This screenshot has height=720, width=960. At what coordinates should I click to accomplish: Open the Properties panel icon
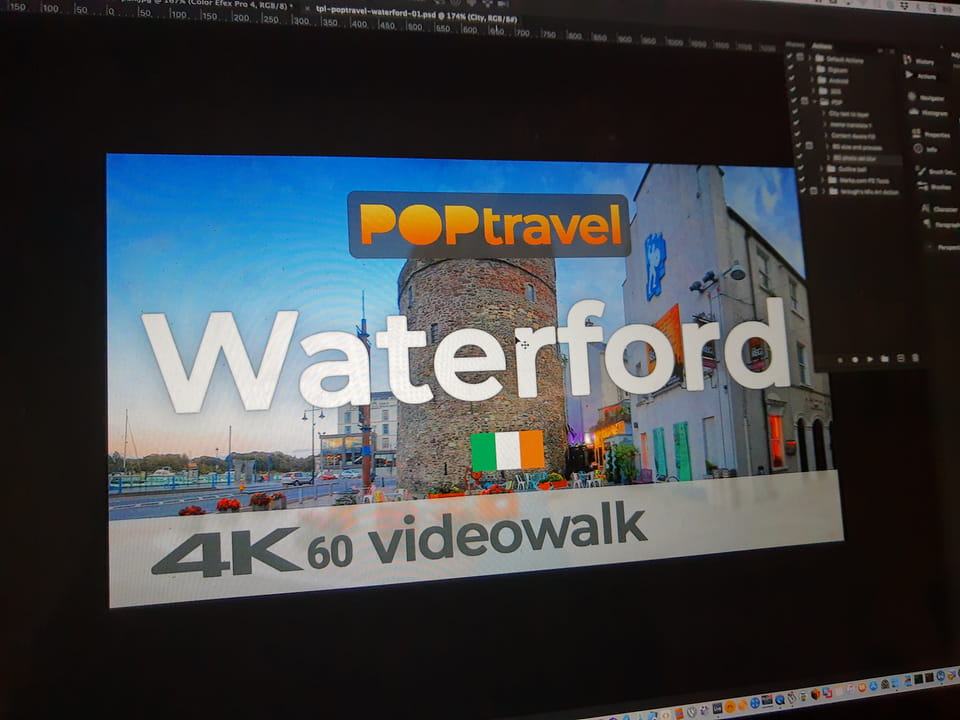point(916,134)
